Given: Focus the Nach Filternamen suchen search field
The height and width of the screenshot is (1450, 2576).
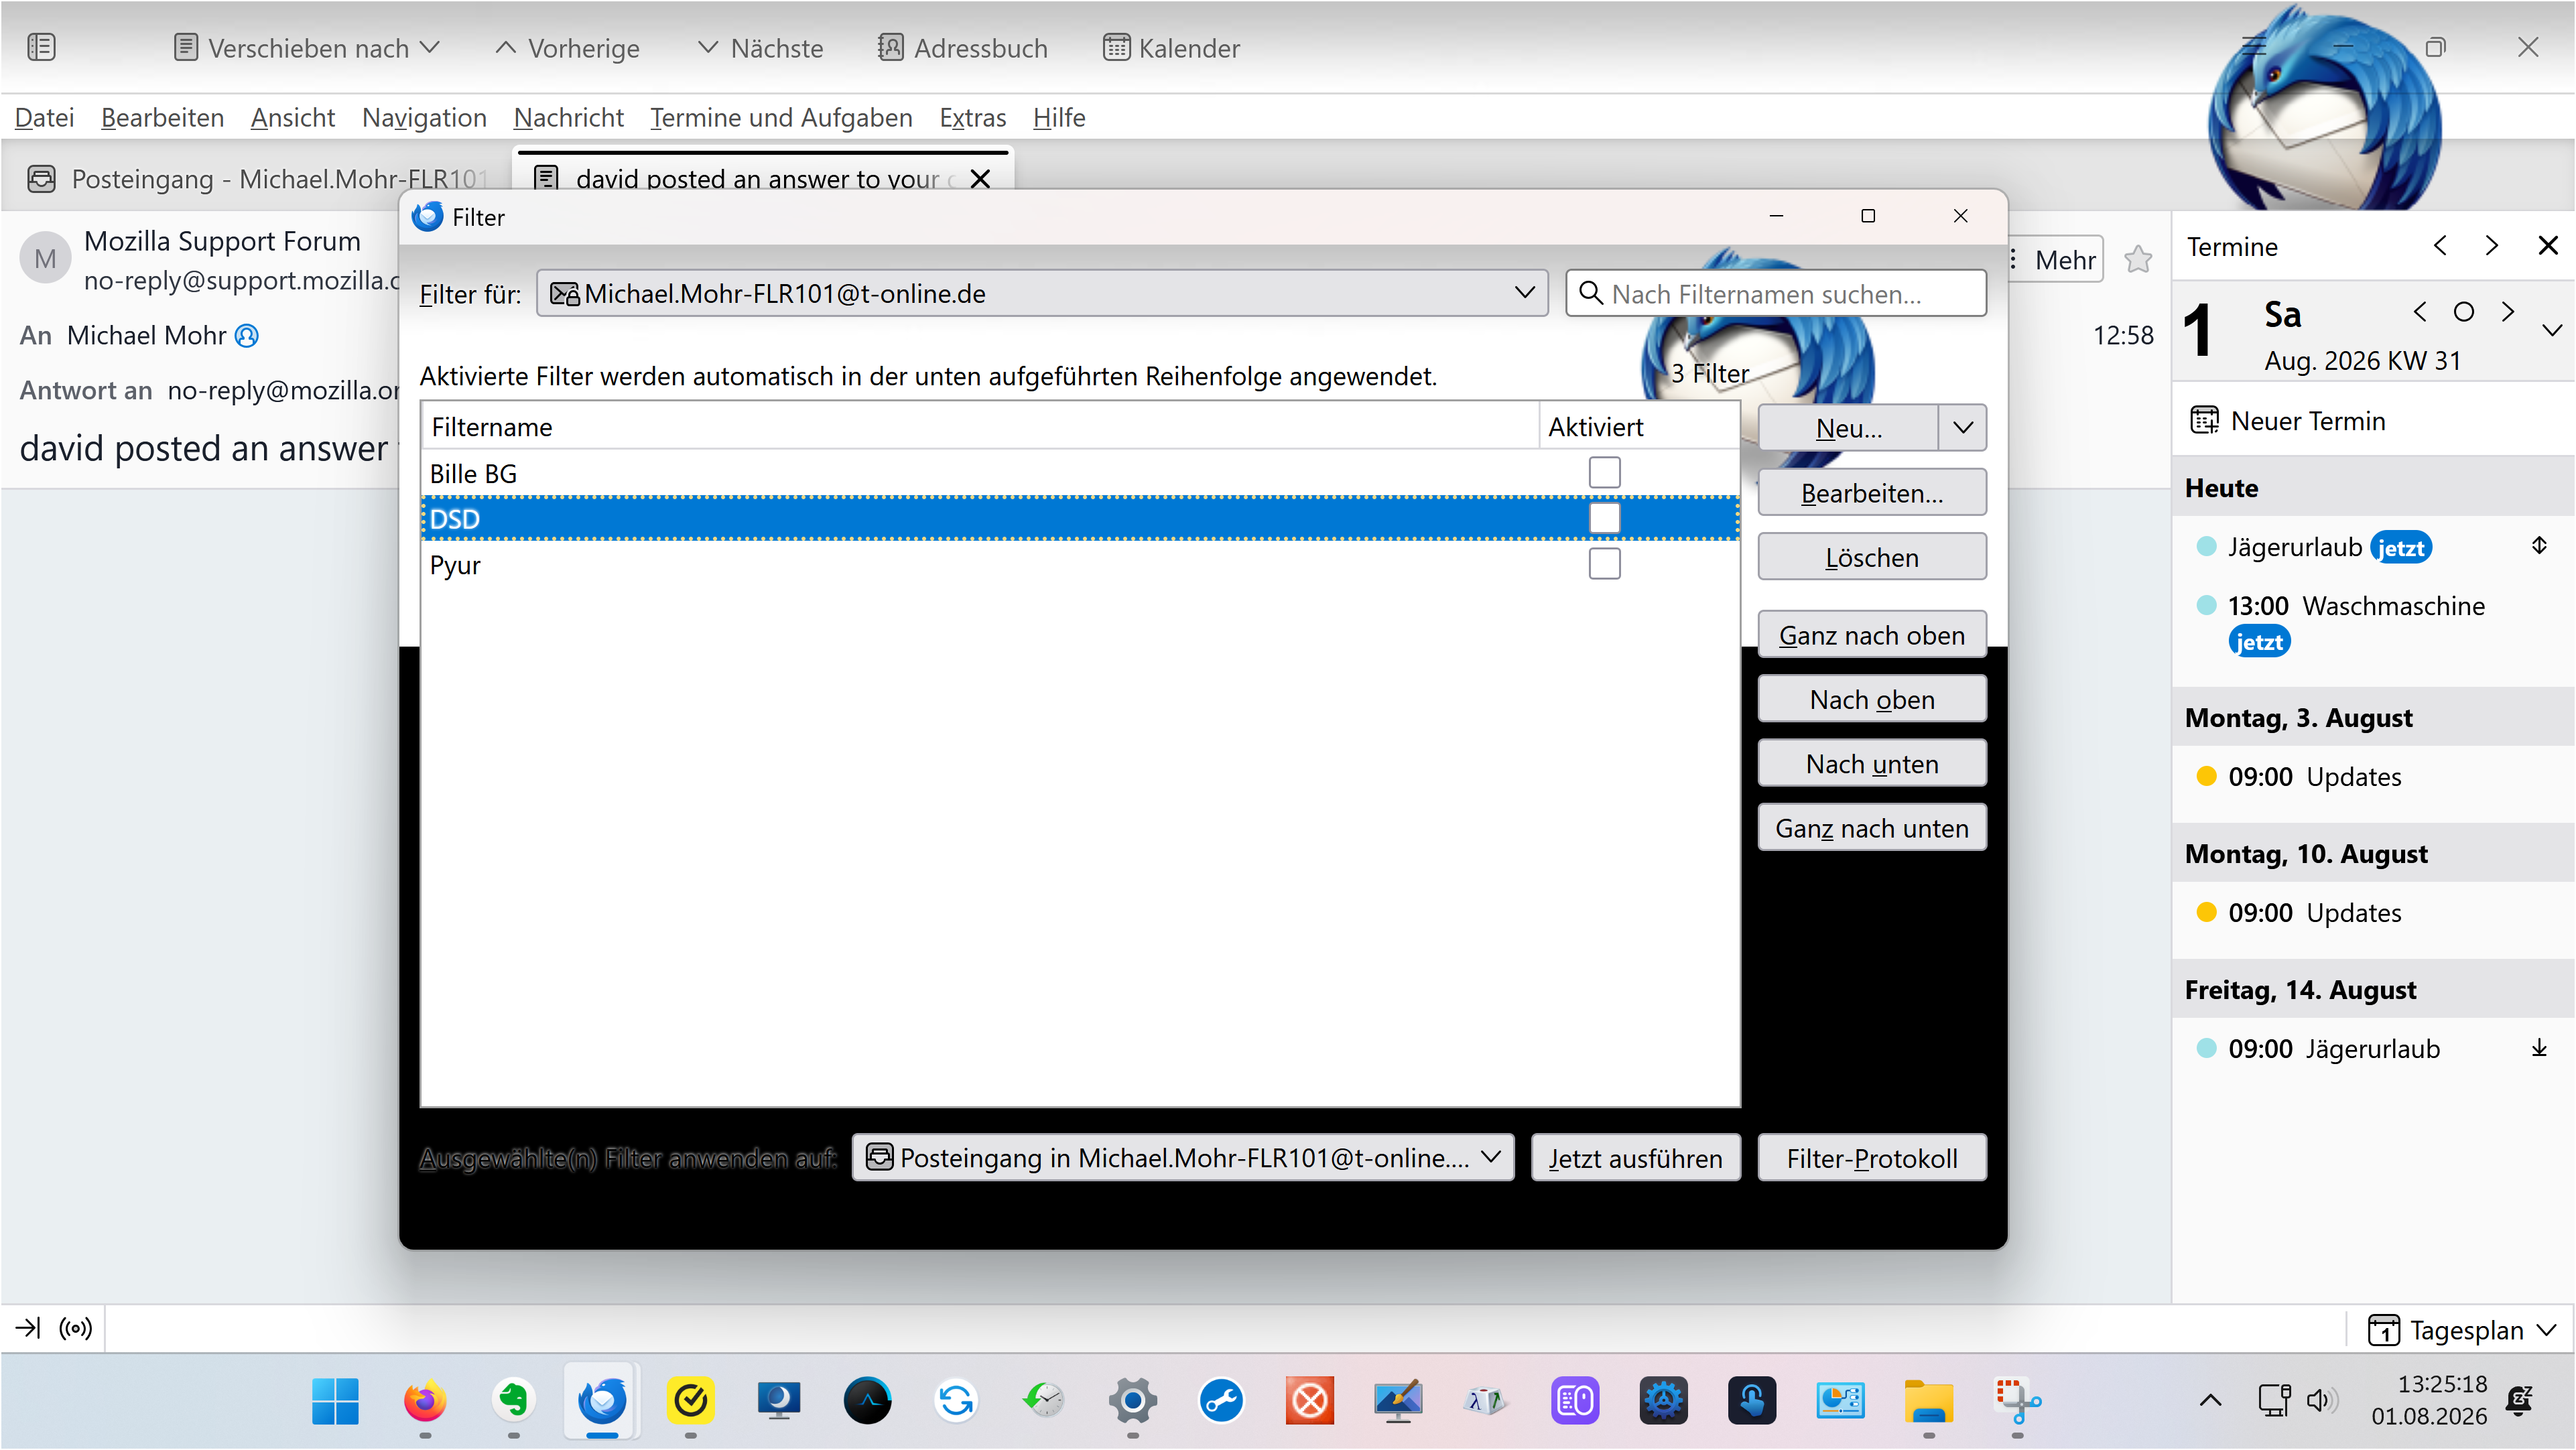Looking at the screenshot, I should click(x=1776, y=293).
